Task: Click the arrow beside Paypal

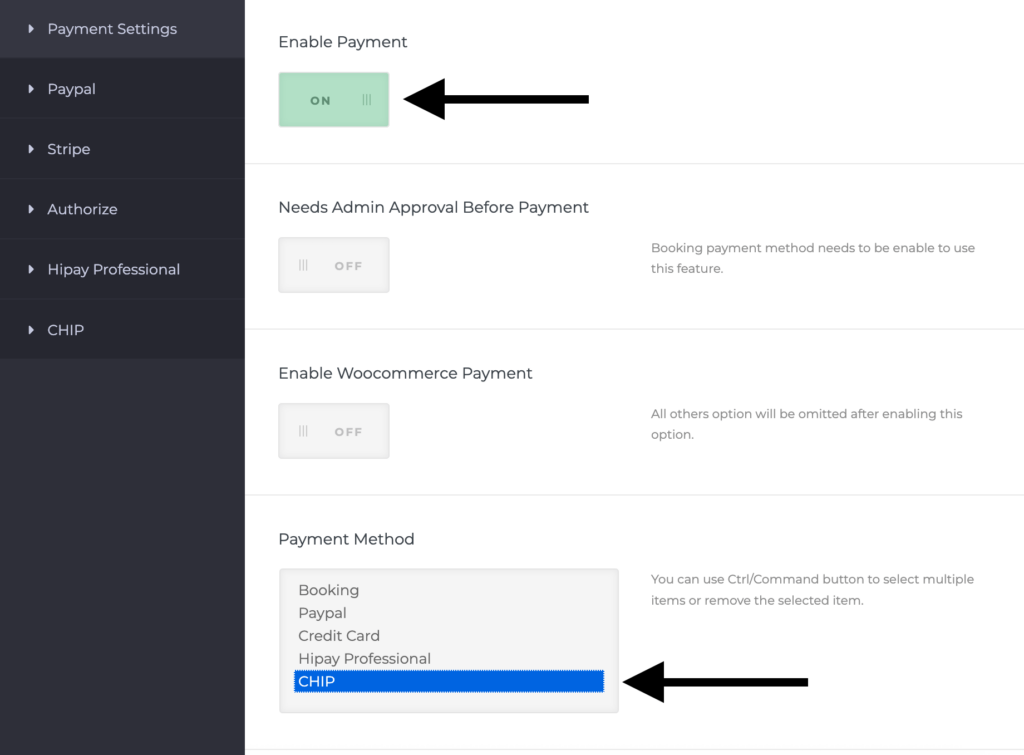Action: coord(31,89)
